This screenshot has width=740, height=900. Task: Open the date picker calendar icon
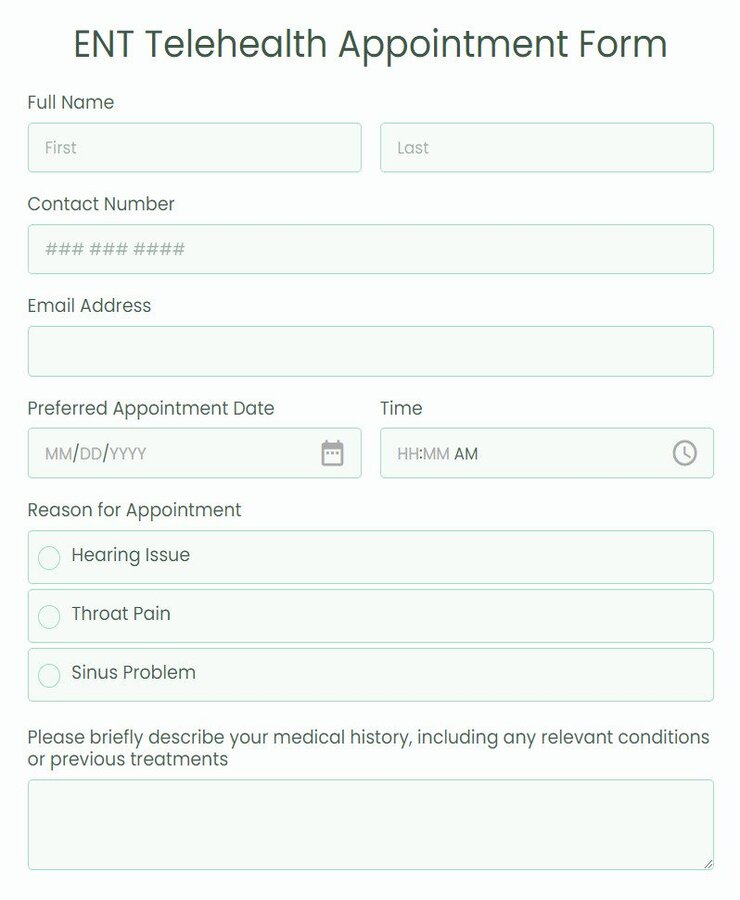[x=330, y=452]
